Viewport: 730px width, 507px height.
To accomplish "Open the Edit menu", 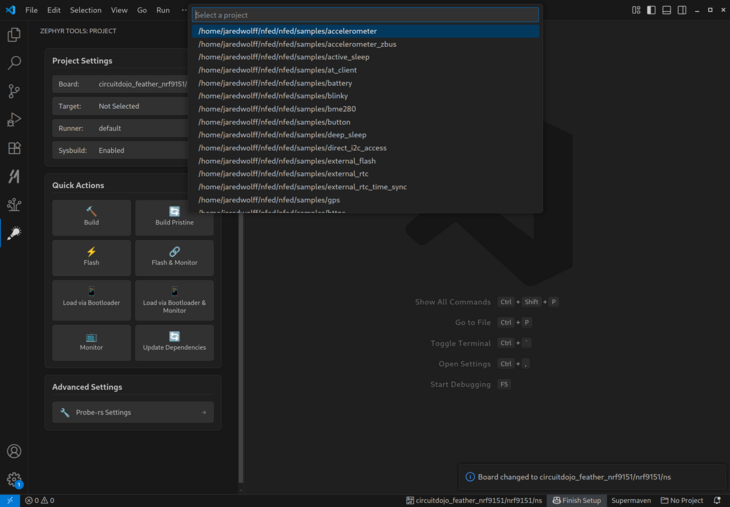I will 54,10.
